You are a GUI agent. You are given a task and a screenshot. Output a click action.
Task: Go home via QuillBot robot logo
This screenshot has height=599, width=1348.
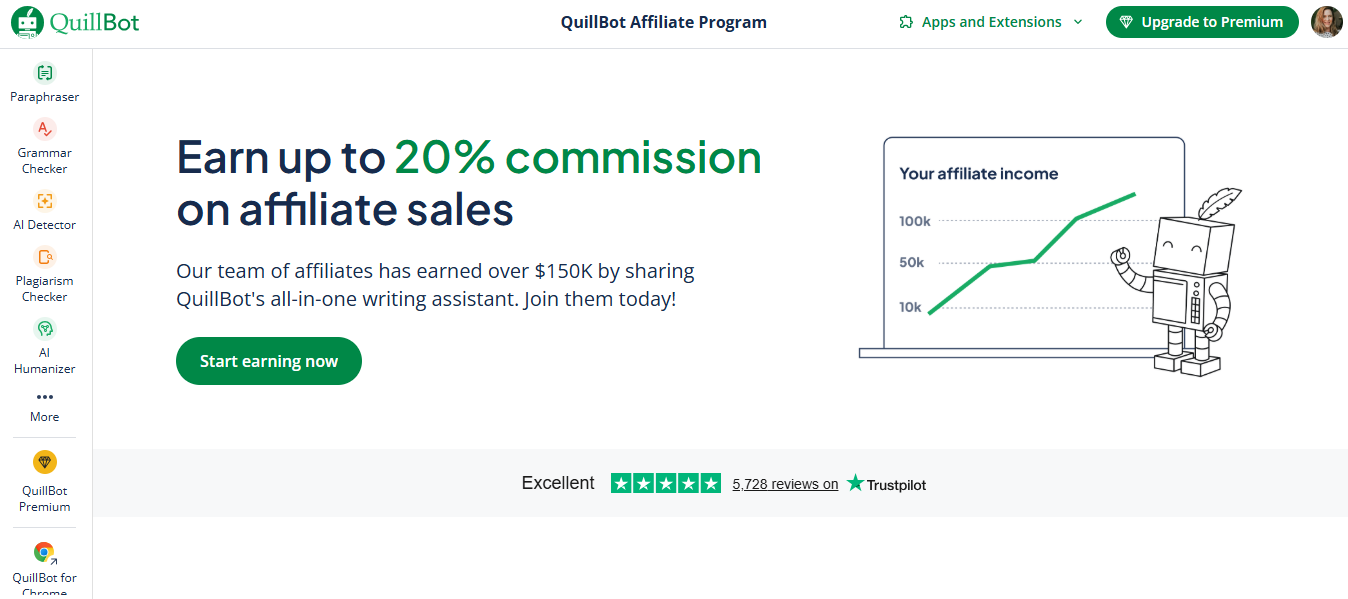28,22
